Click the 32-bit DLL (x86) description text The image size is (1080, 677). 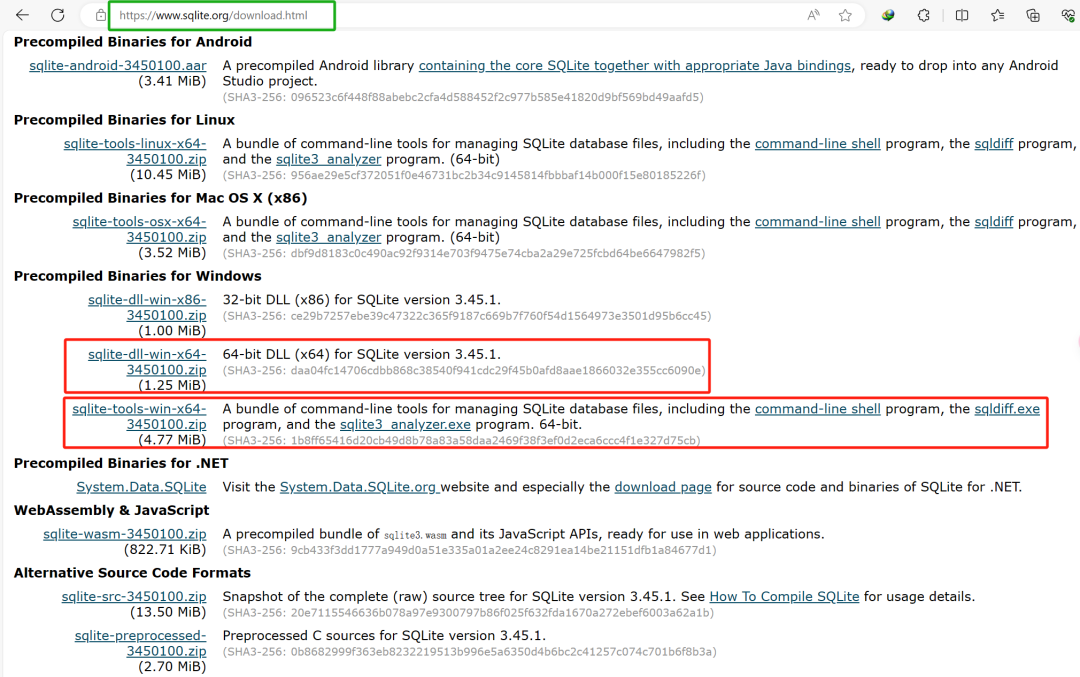pos(362,300)
